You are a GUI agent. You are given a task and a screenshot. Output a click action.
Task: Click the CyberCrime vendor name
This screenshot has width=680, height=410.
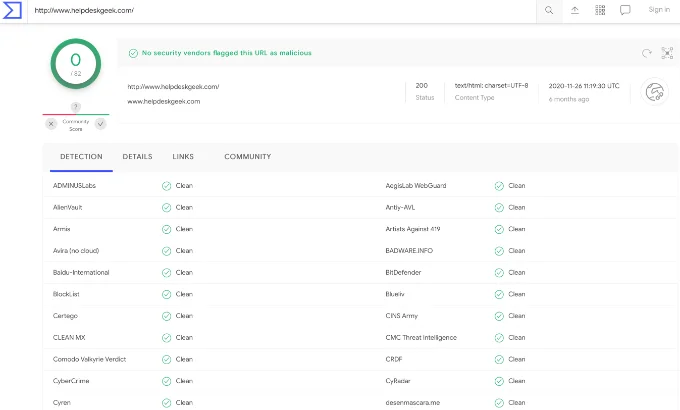(71, 381)
